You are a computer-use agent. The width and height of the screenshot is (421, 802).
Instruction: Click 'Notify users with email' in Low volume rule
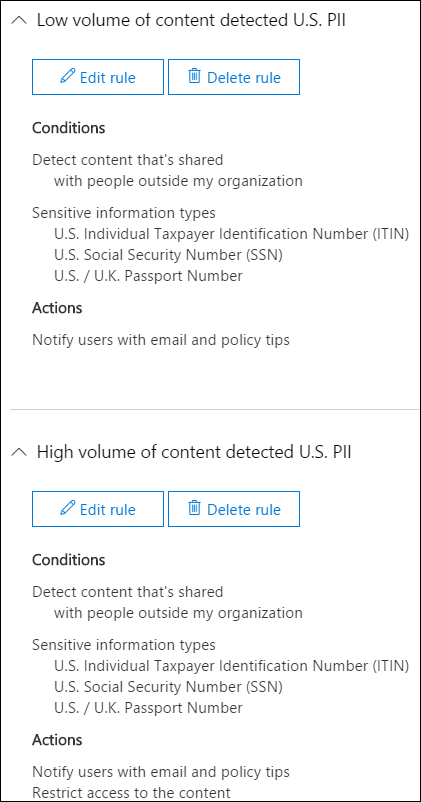click(161, 340)
